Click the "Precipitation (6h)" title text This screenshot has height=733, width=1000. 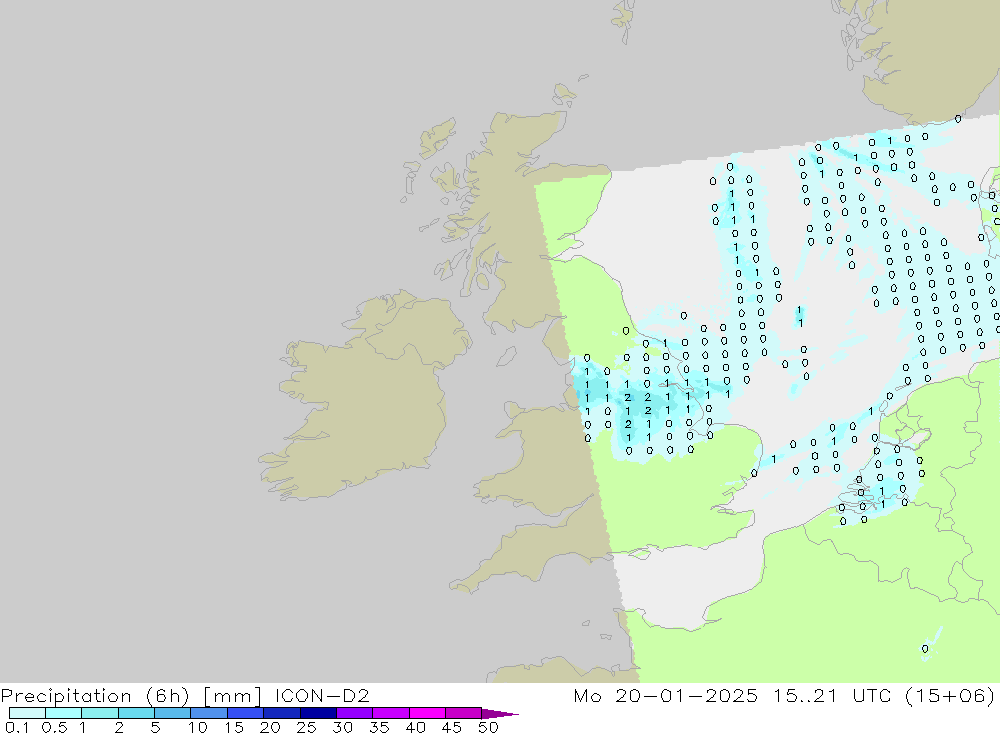tap(95, 695)
